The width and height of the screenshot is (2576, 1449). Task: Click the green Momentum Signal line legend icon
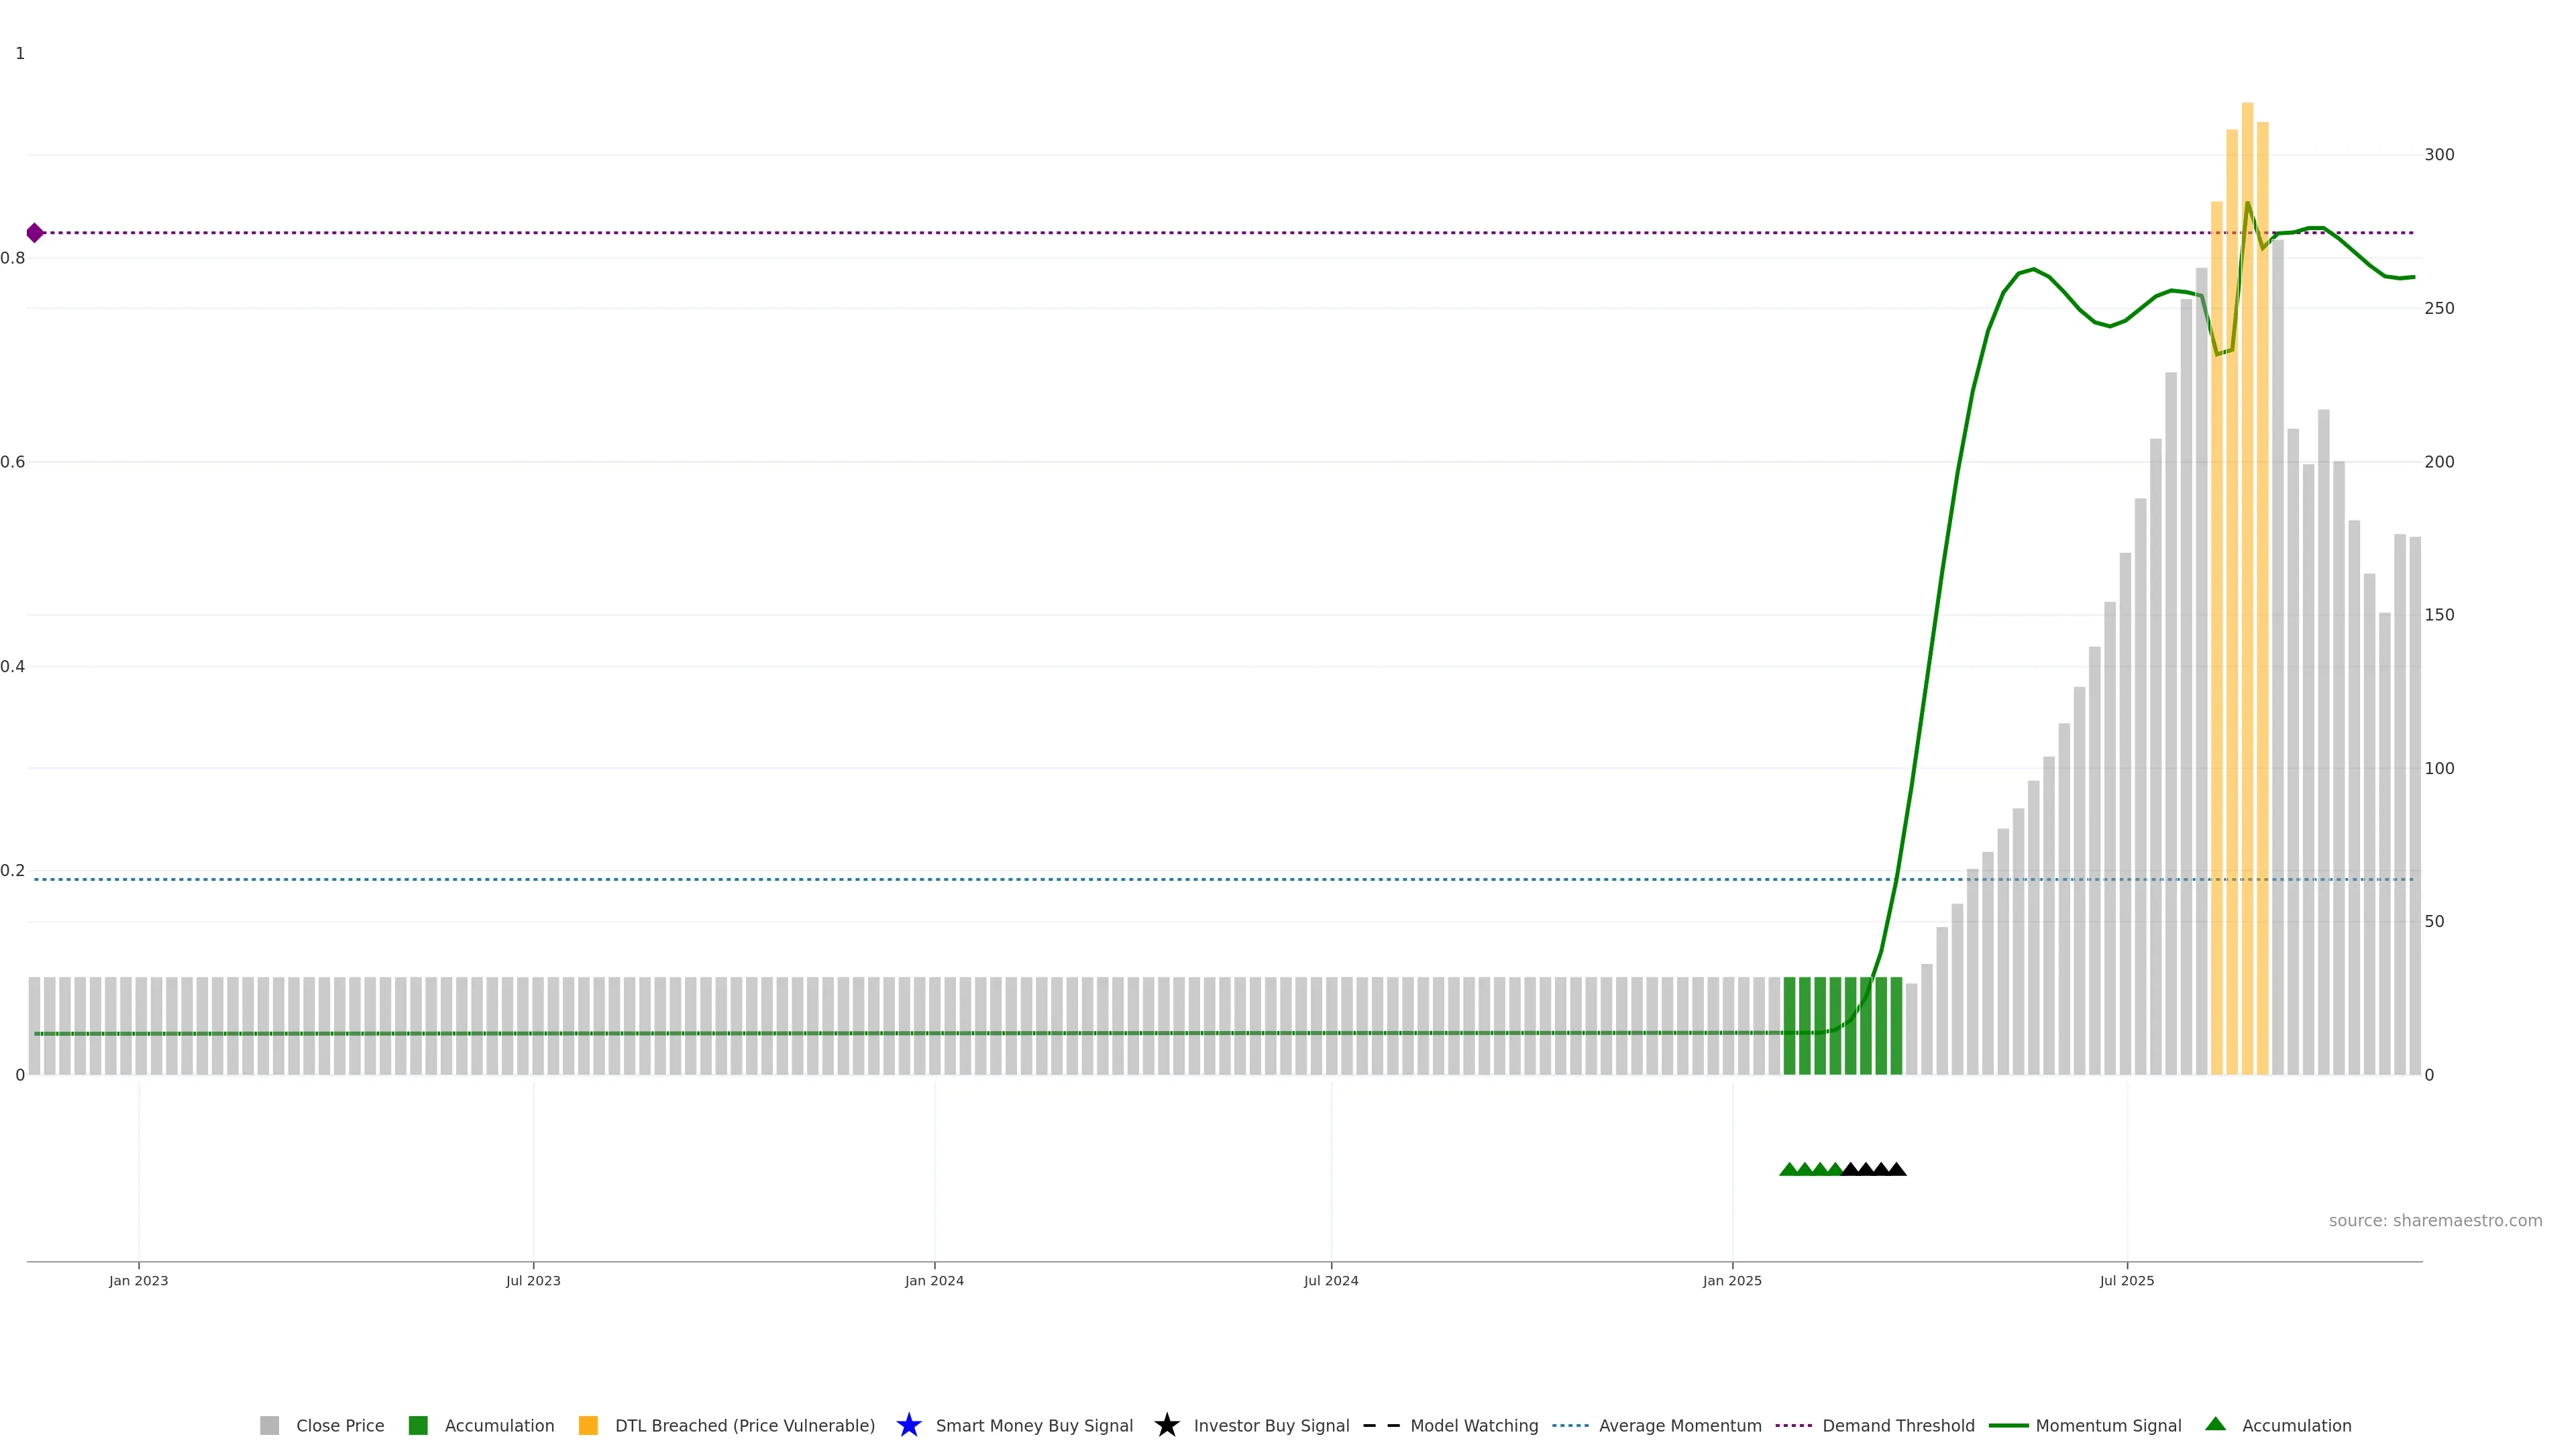click(x=2008, y=1425)
